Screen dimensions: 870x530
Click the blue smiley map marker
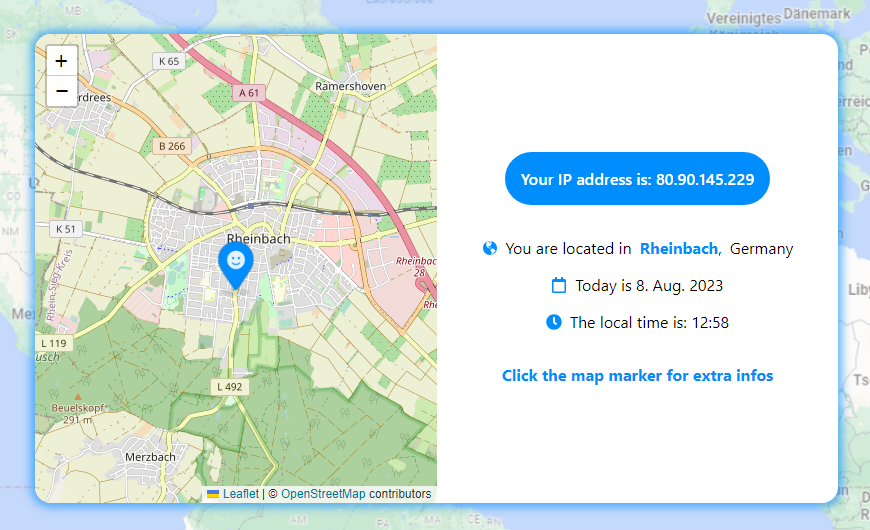coord(236,265)
